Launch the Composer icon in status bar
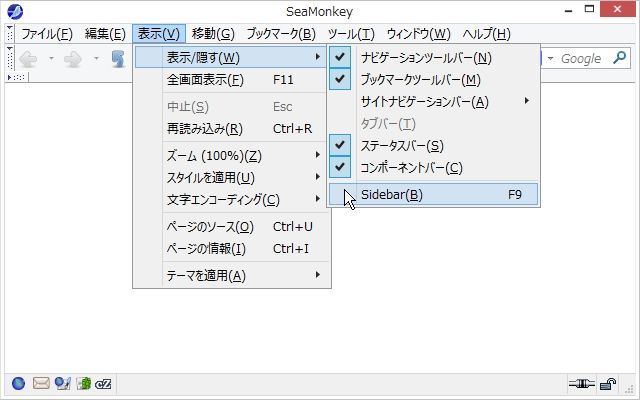This screenshot has width=640, height=400. [x=62, y=383]
